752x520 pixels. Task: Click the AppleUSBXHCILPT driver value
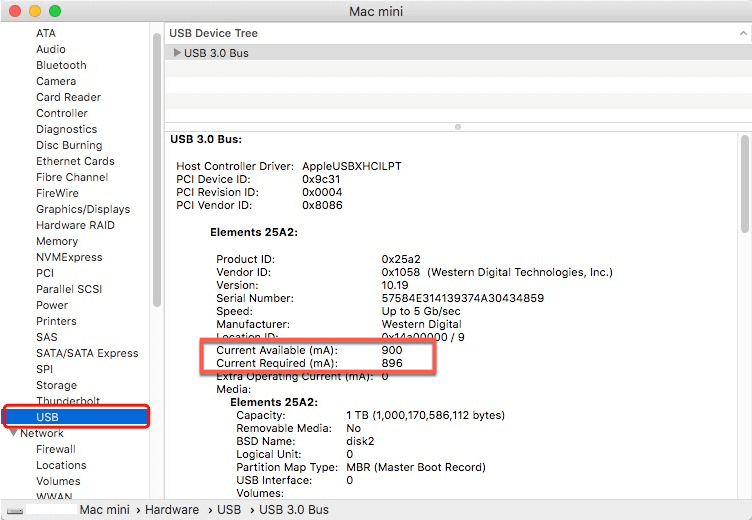(x=352, y=166)
